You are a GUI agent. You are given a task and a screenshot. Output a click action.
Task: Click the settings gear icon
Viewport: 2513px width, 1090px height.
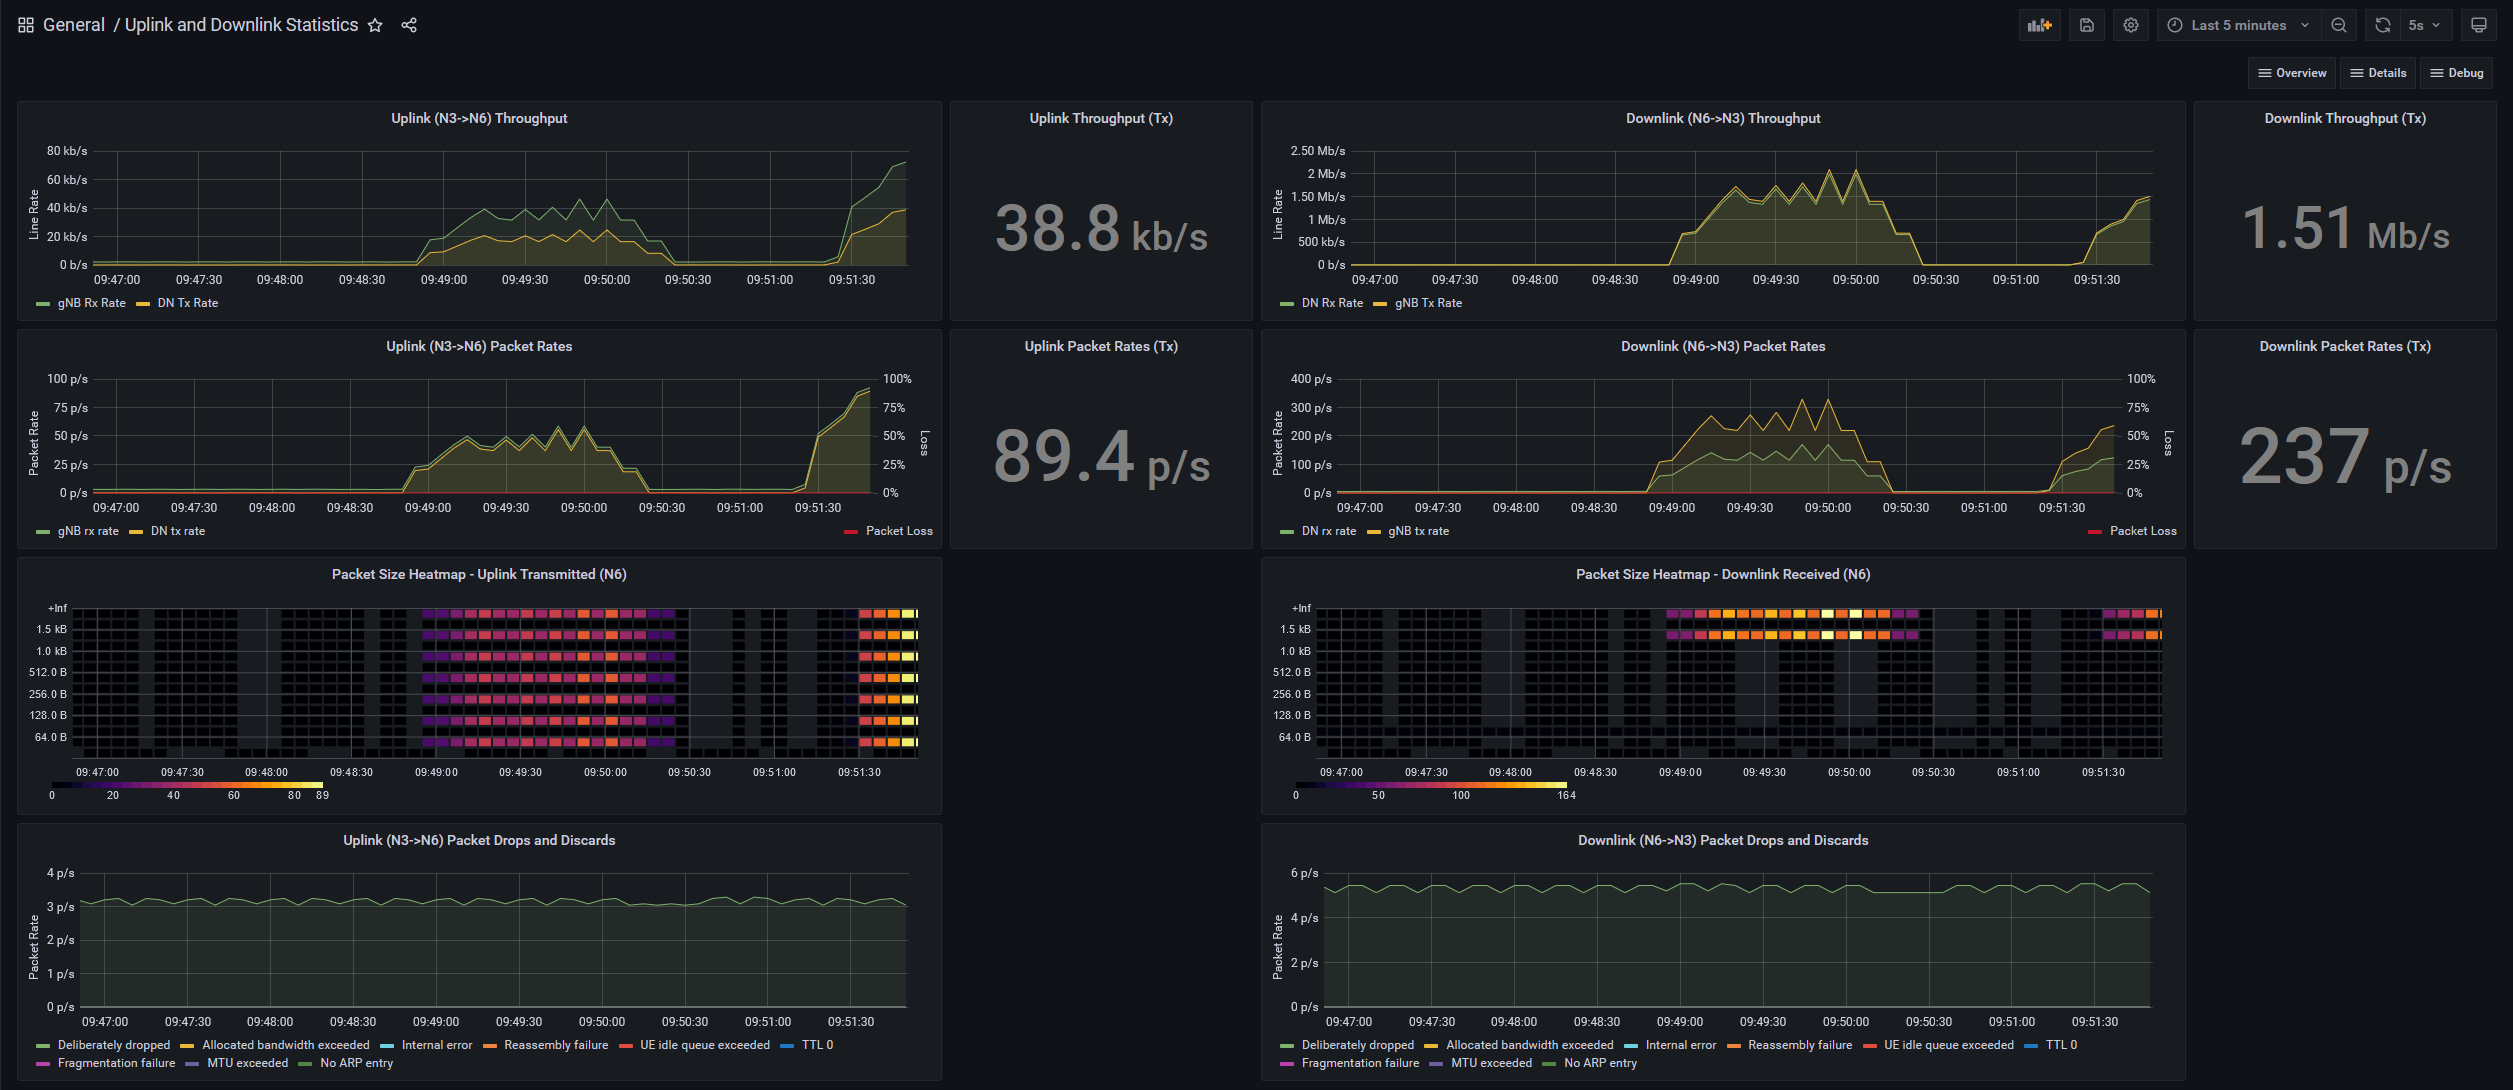point(2130,26)
